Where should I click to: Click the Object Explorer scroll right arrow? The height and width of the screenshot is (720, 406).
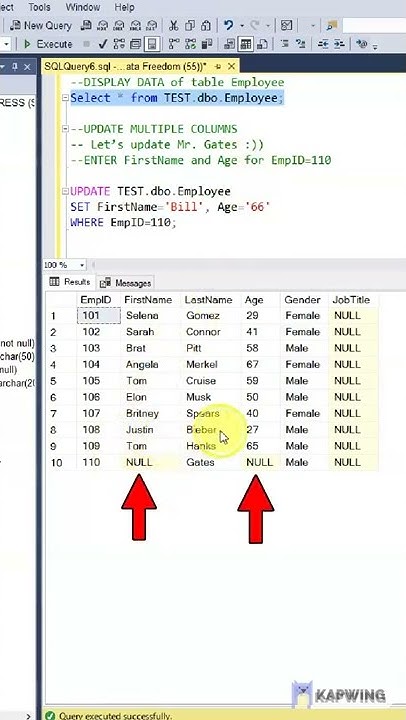tap(28, 715)
